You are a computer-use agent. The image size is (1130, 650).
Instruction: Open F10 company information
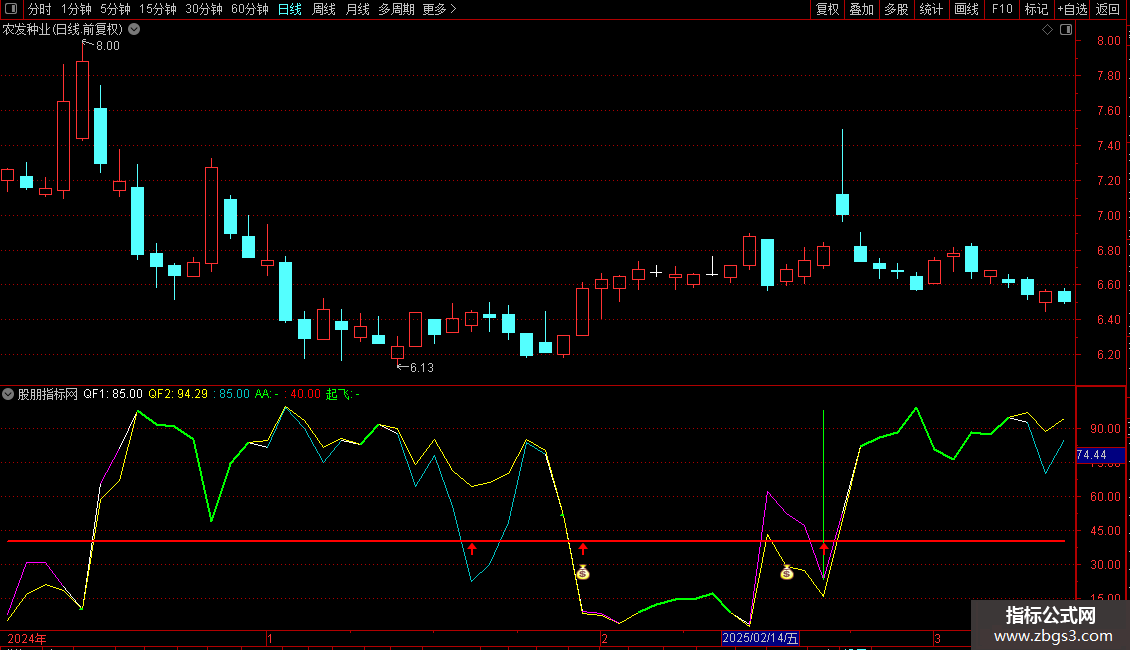click(x=1002, y=9)
